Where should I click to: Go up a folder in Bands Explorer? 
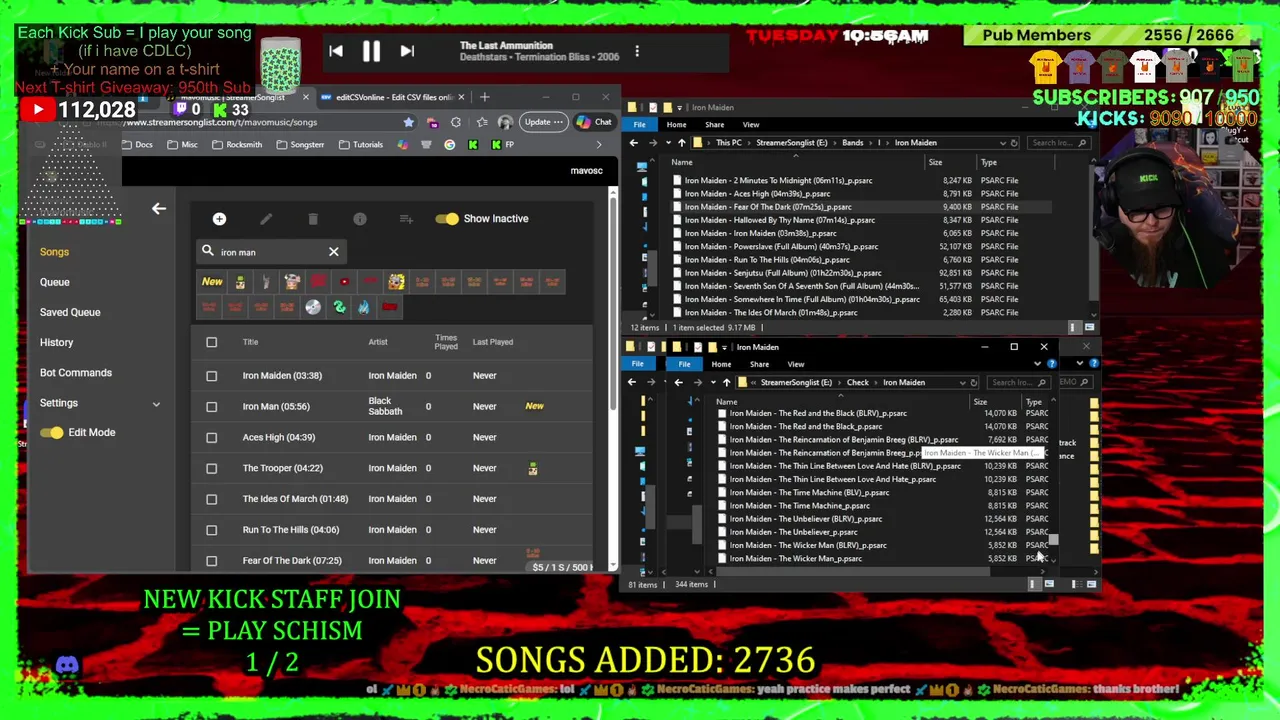pyautogui.click(x=682, y=143)
